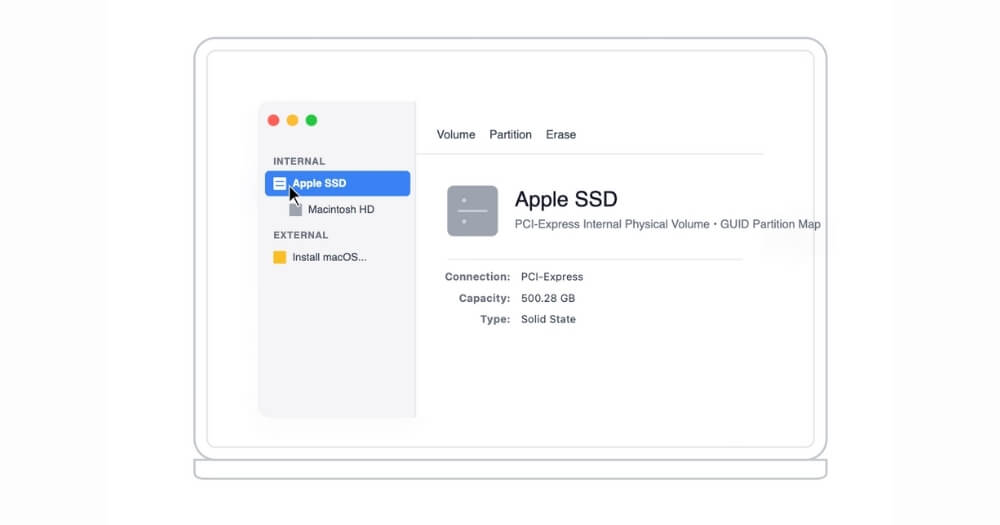
Task: Click the yellow Install macOS drive icon
Action: point(280,257)
